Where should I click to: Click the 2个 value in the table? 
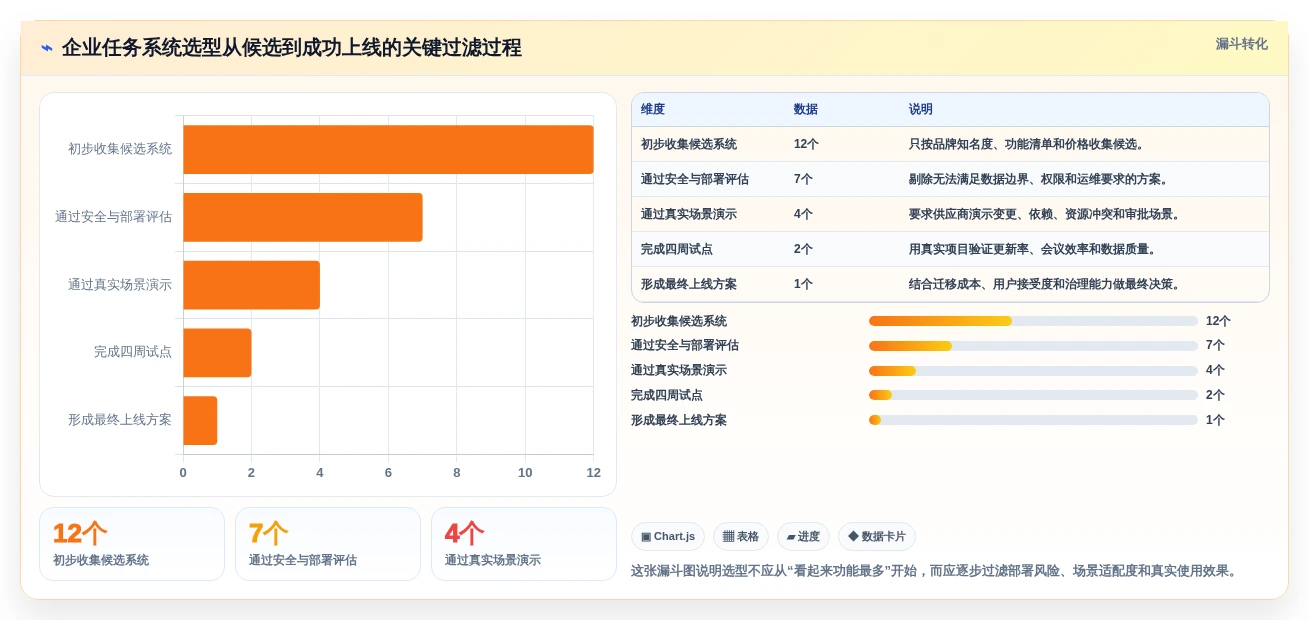[x=803, y=249]
